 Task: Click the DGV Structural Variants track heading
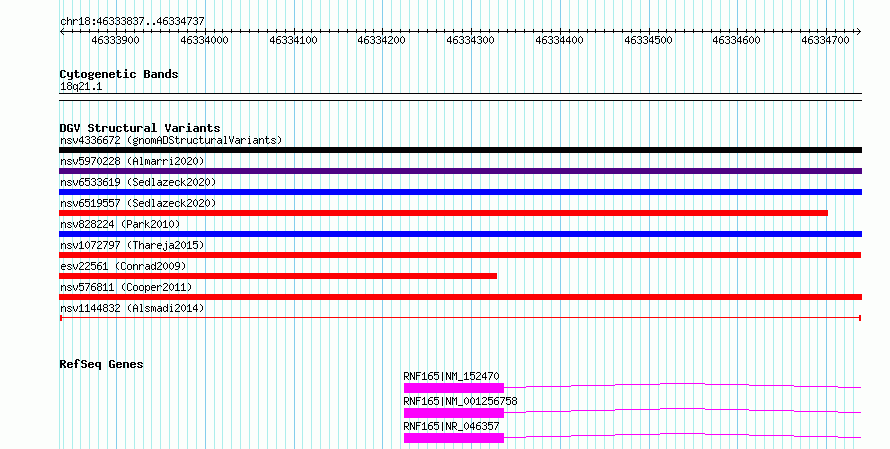(140, 128)
